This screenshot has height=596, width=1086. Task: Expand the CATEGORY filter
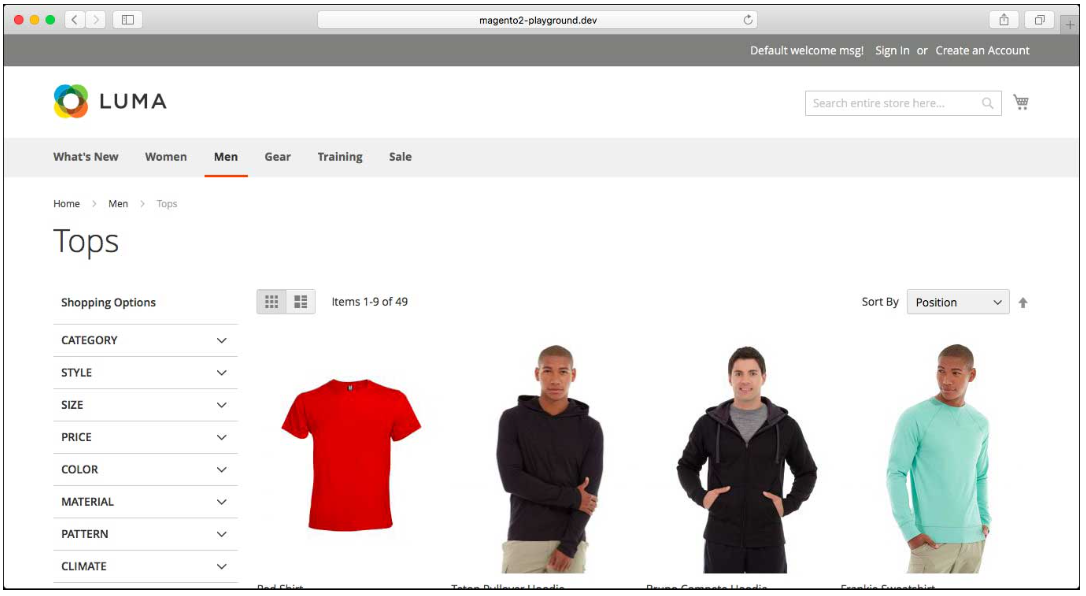145,340
